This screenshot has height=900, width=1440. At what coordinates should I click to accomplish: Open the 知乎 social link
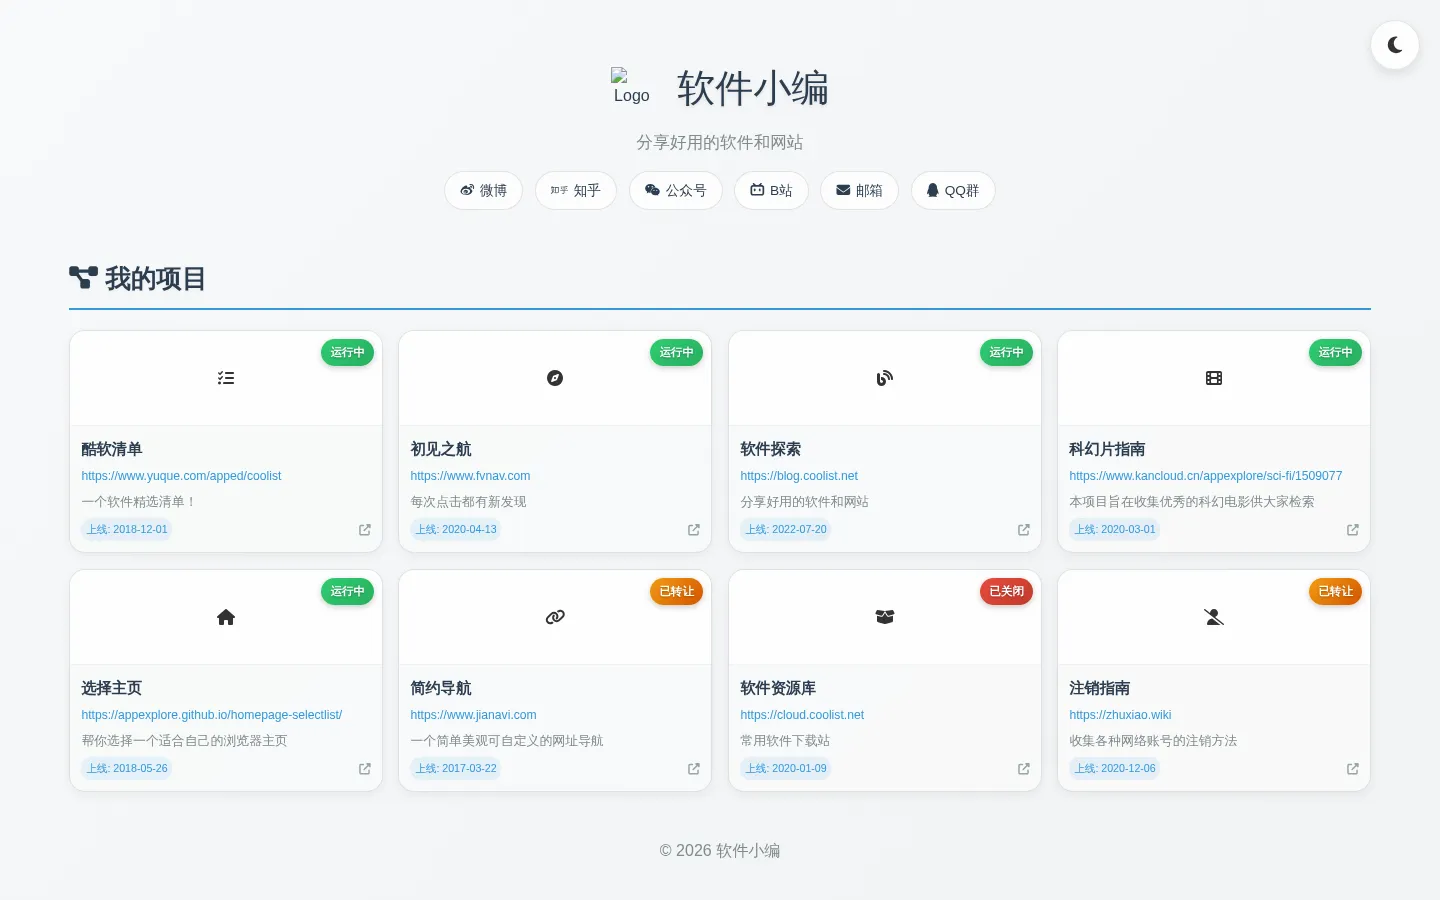(576, 190)
